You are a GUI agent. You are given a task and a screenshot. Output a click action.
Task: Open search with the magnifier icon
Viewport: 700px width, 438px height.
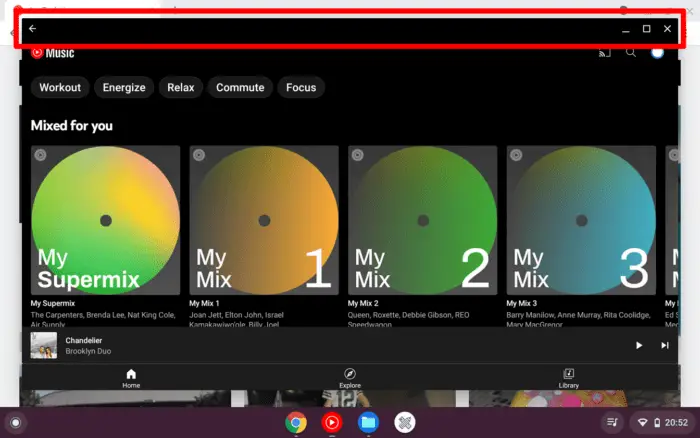point(631,53)
